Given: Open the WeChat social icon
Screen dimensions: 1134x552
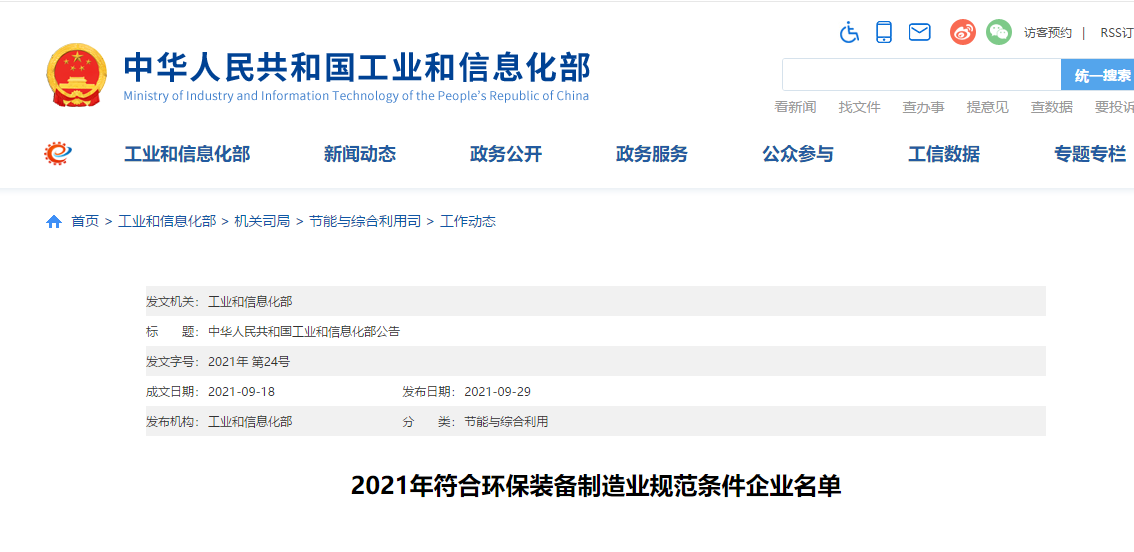Looking at the screenshot, I should (998, 32).
